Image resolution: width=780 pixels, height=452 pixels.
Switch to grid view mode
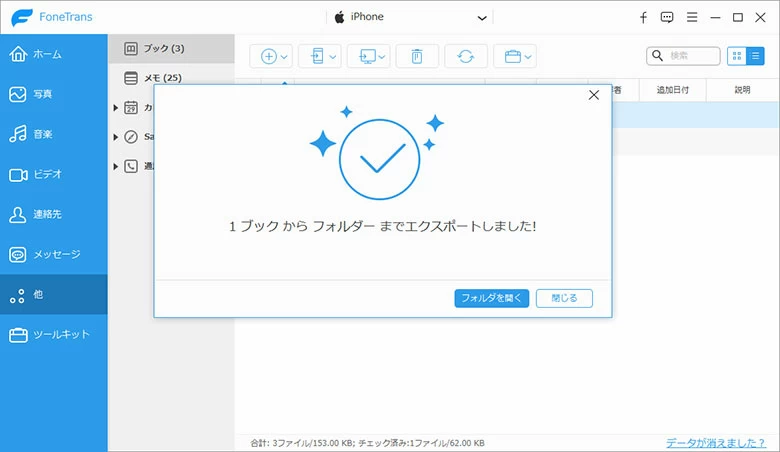[737, 56]
